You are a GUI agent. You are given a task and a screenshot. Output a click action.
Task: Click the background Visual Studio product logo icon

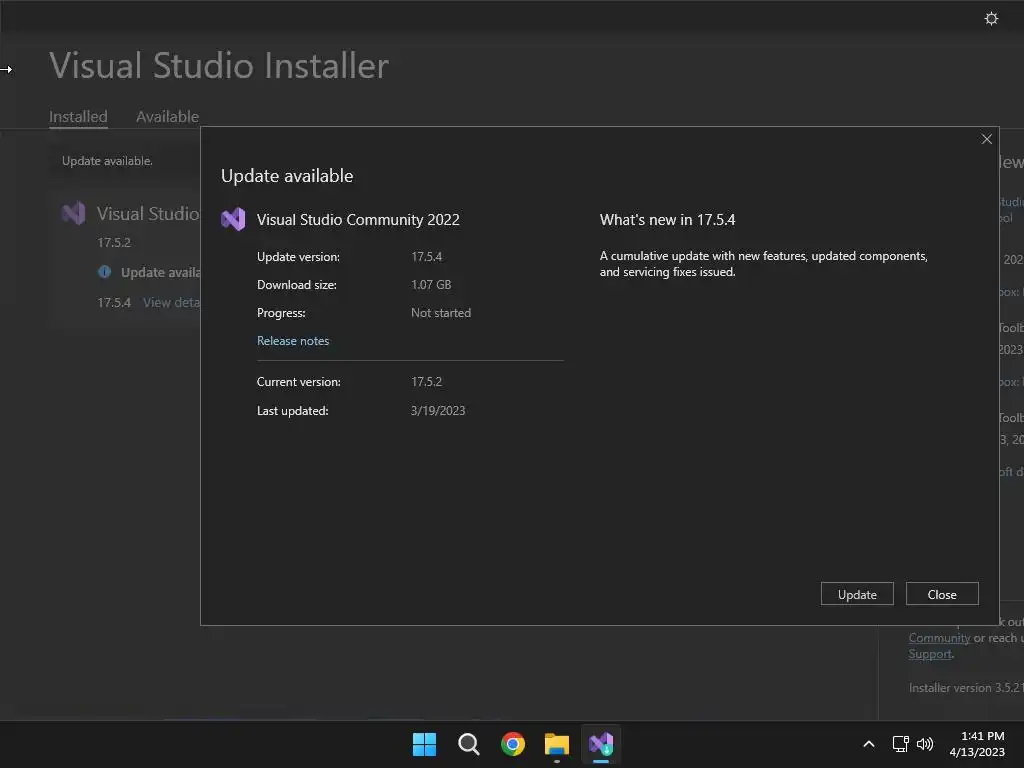(74, 214)
